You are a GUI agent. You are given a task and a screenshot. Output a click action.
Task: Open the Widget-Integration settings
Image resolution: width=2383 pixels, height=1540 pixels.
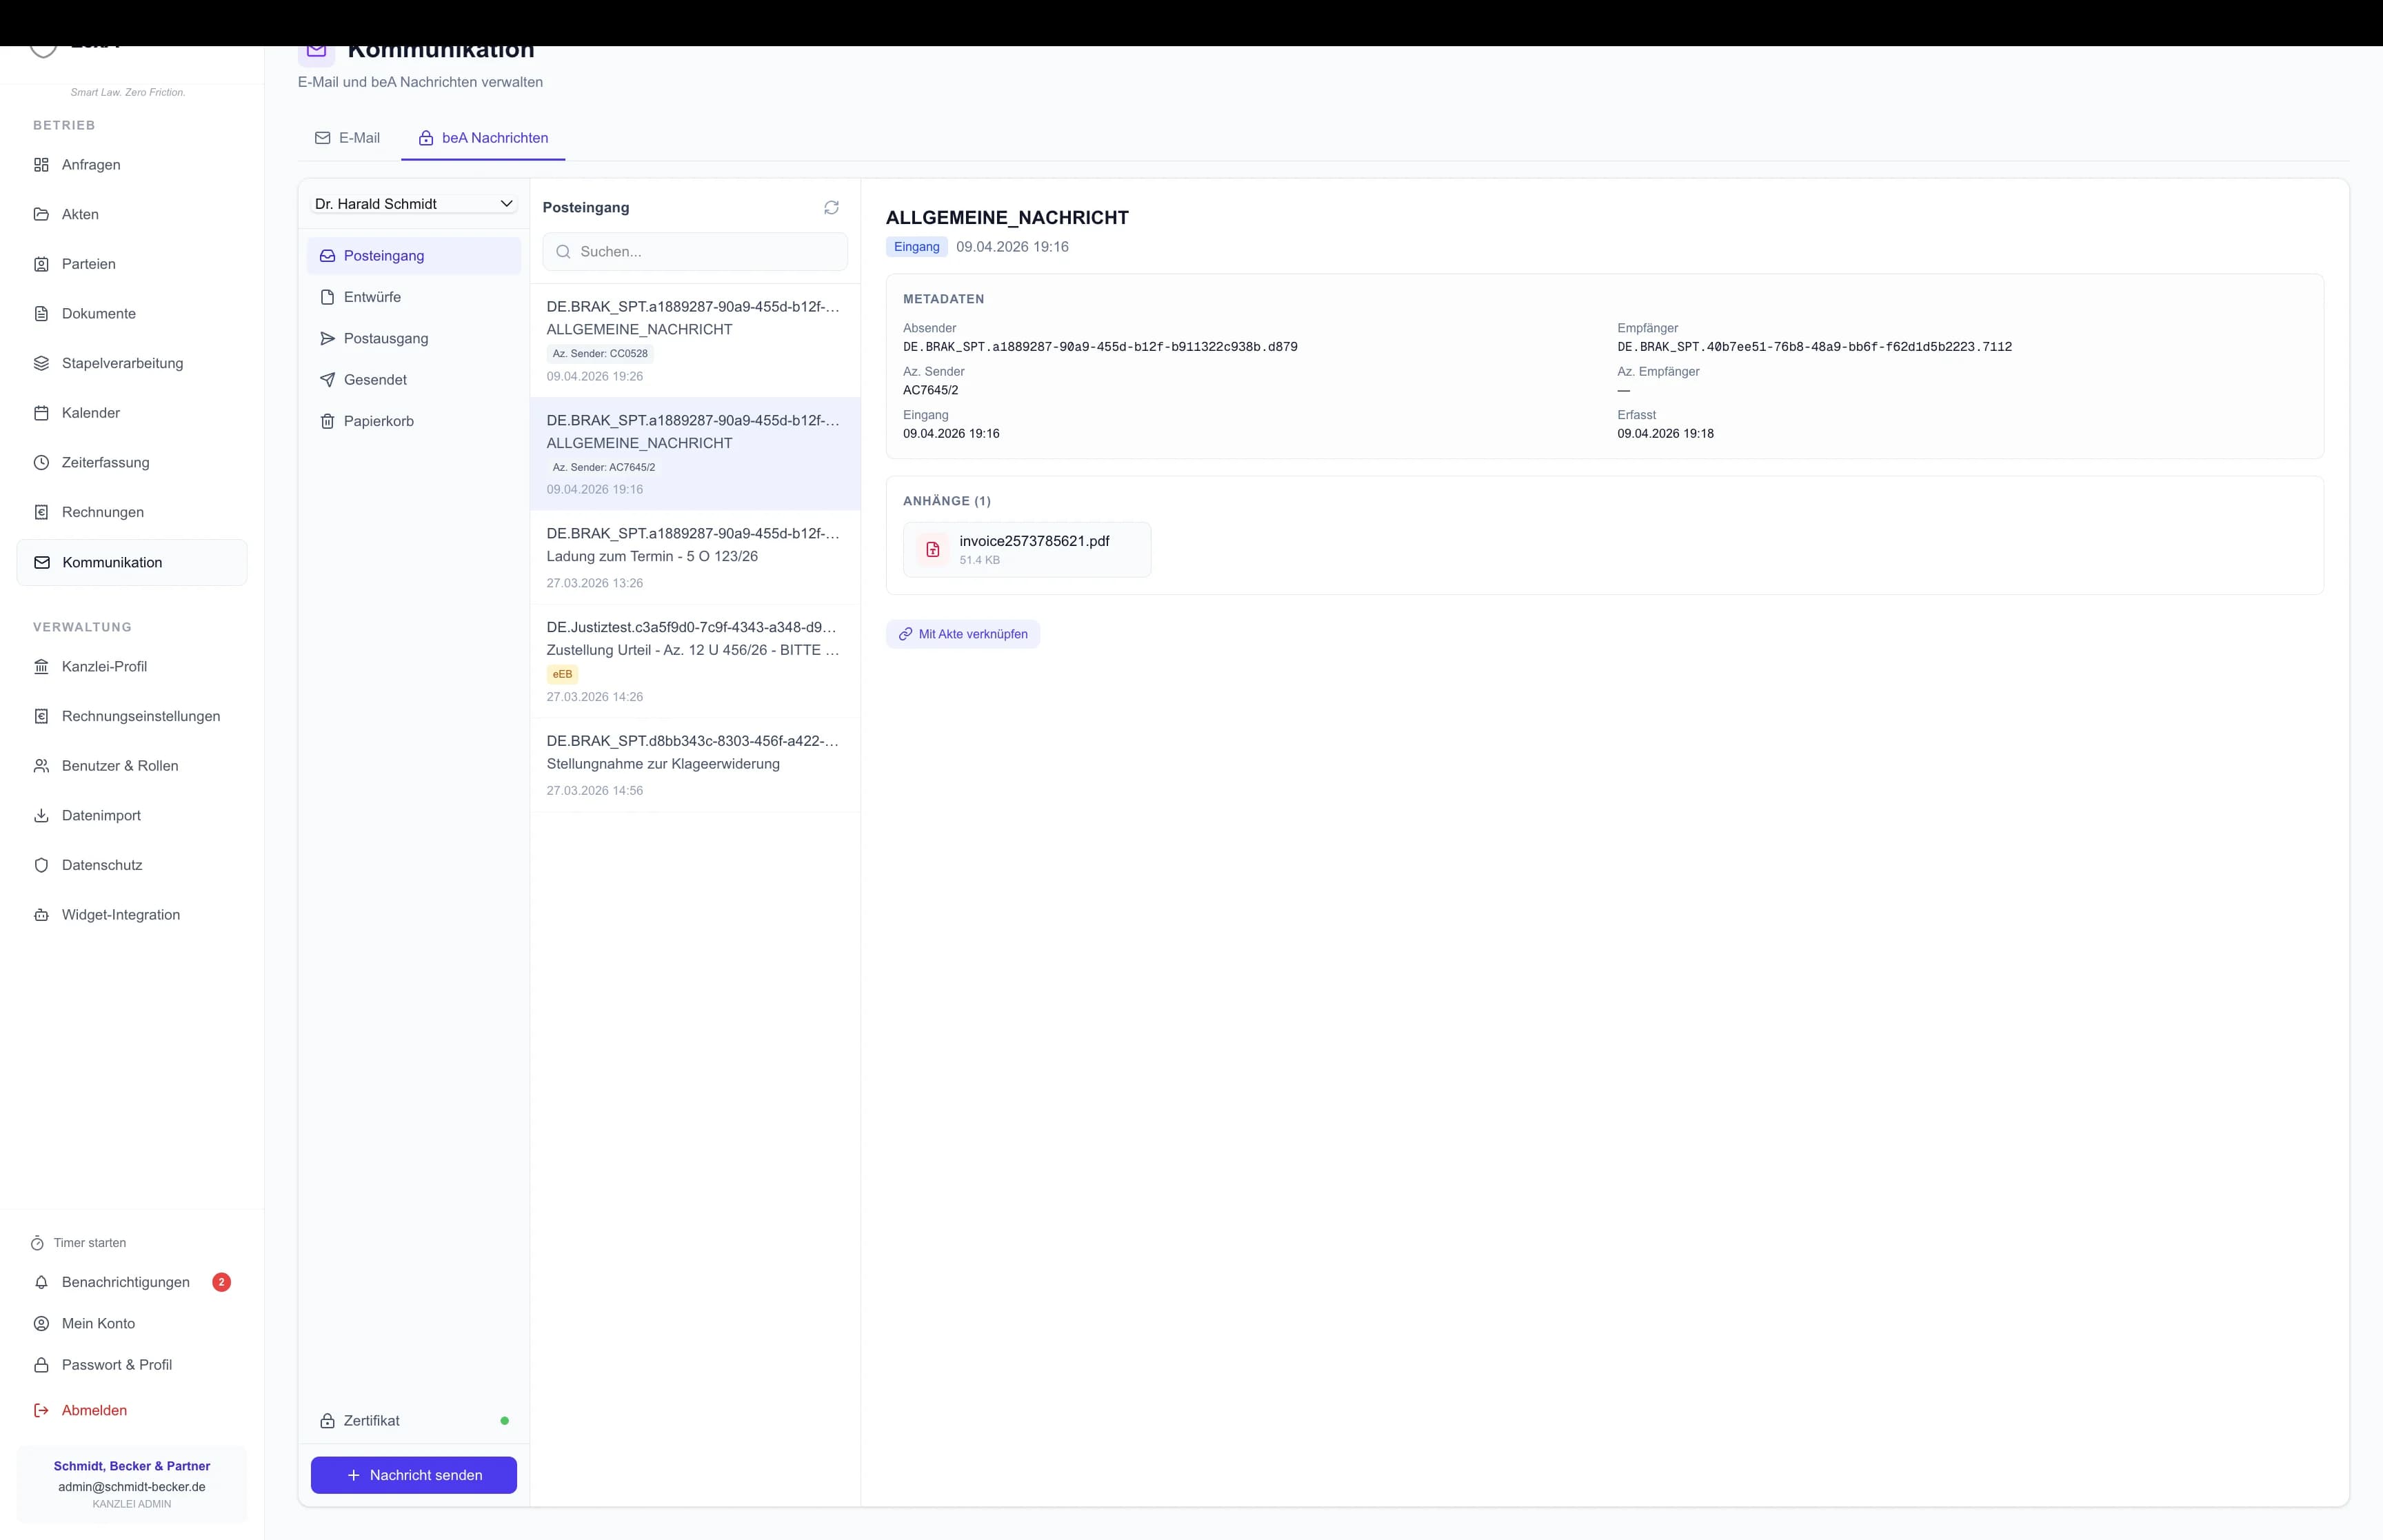pos(120,915)
